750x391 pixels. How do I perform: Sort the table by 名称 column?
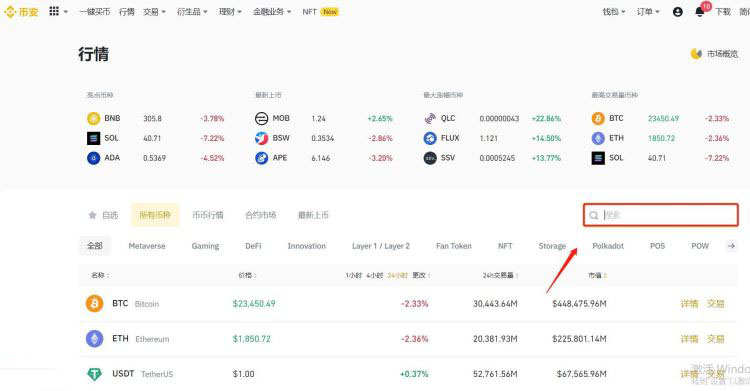click(x=100, y=275)
